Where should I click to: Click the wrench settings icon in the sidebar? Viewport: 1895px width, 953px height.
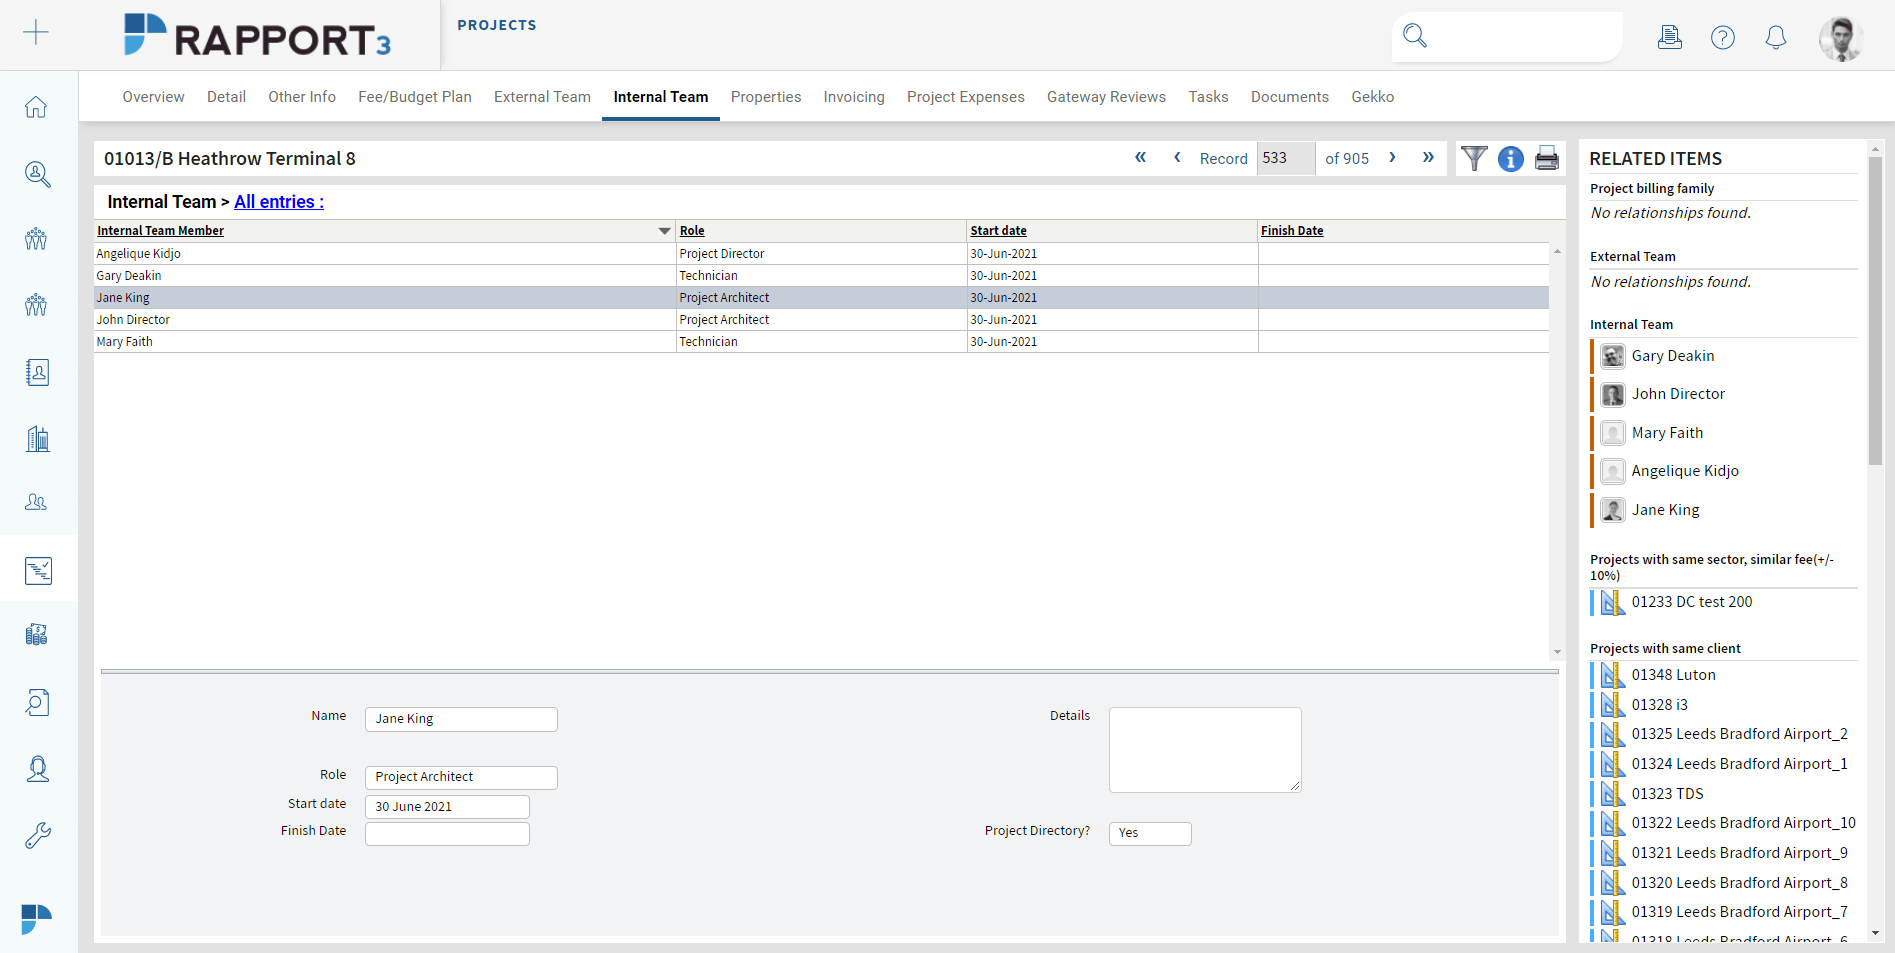click(x=38, y=835)
